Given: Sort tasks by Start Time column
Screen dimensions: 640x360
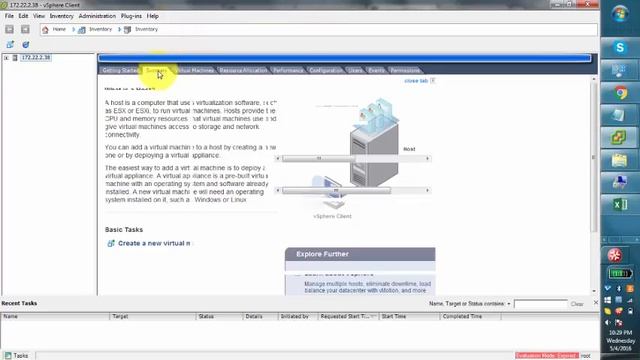Looking at the screenshot, I should (x=409, y=316).
